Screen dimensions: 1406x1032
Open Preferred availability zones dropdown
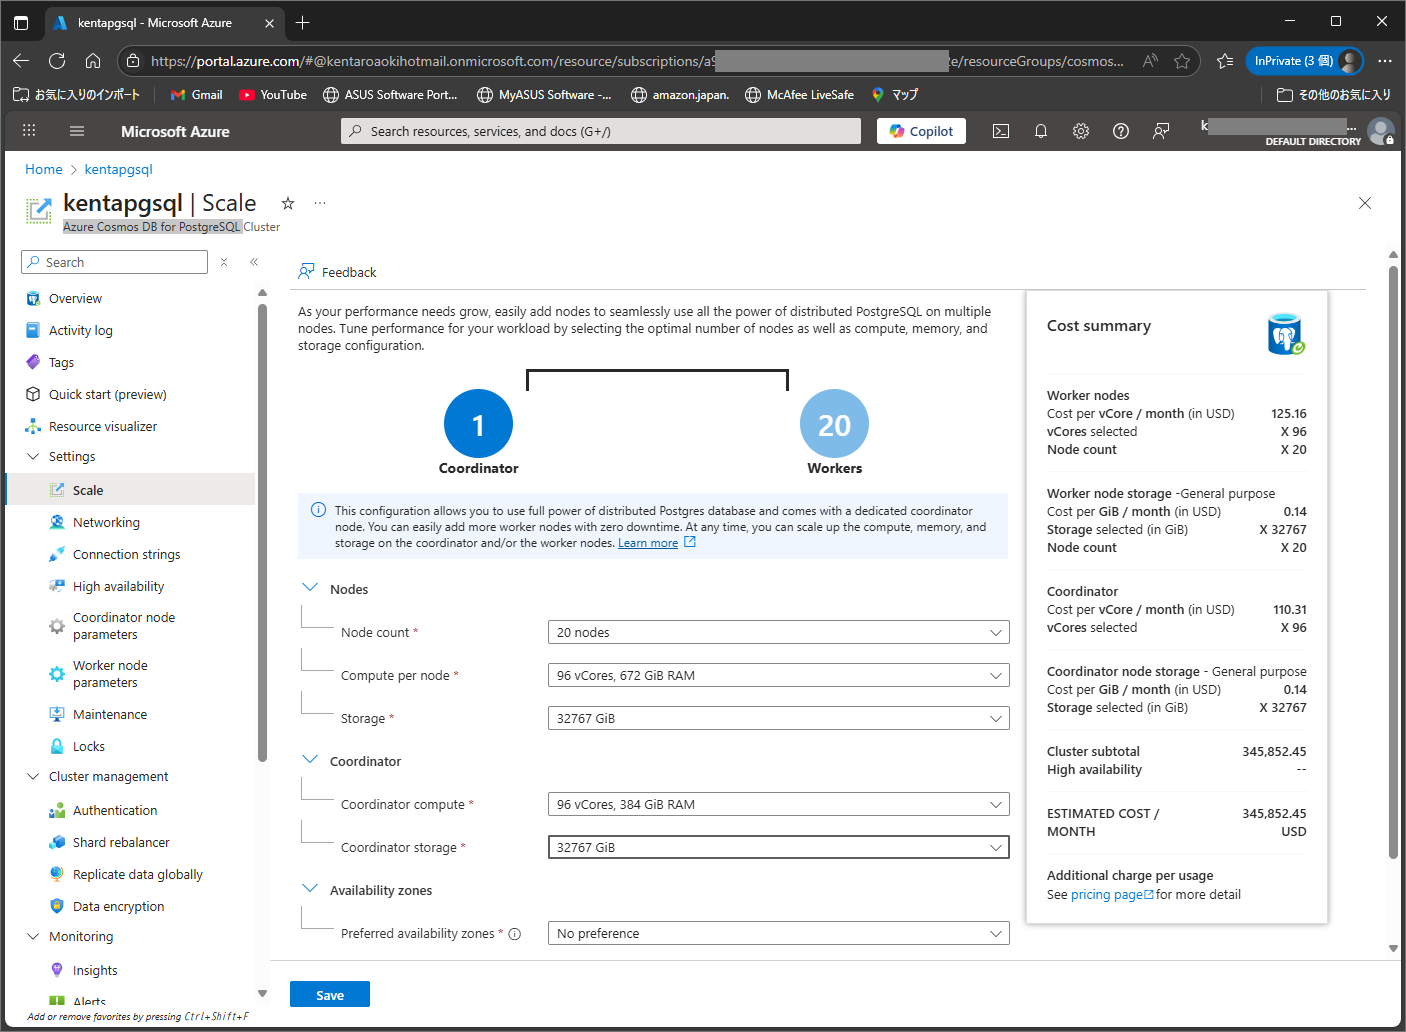tap(778, 933)
